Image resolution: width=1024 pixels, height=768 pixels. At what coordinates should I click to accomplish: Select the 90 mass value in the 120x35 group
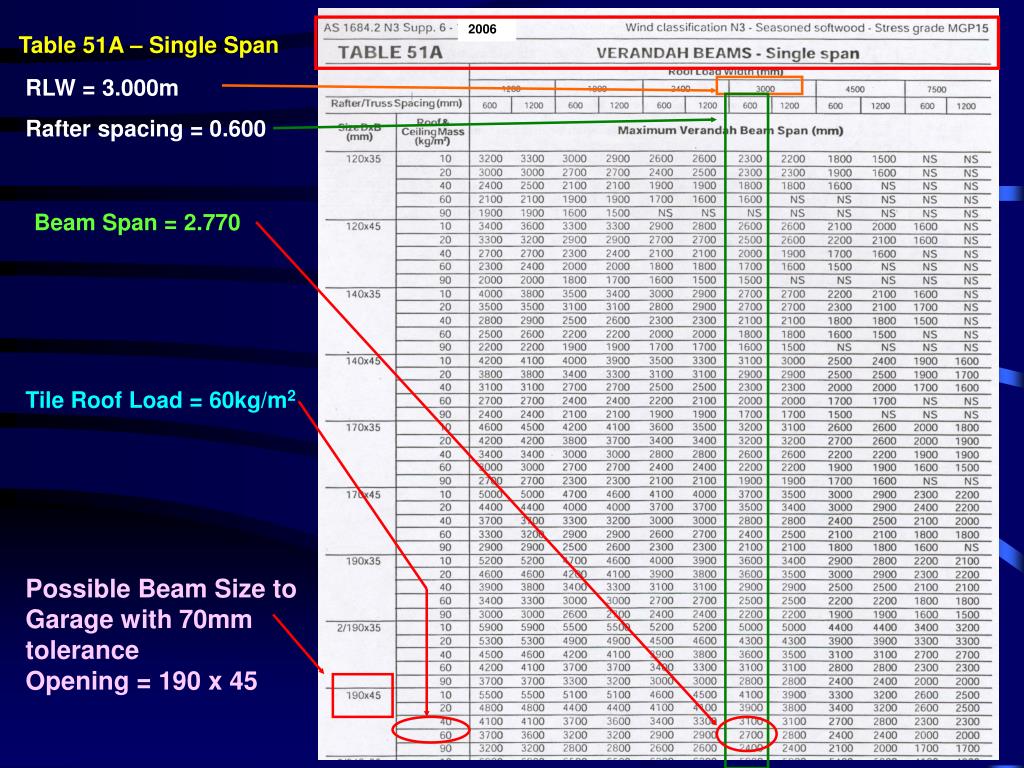pos(445,213)
